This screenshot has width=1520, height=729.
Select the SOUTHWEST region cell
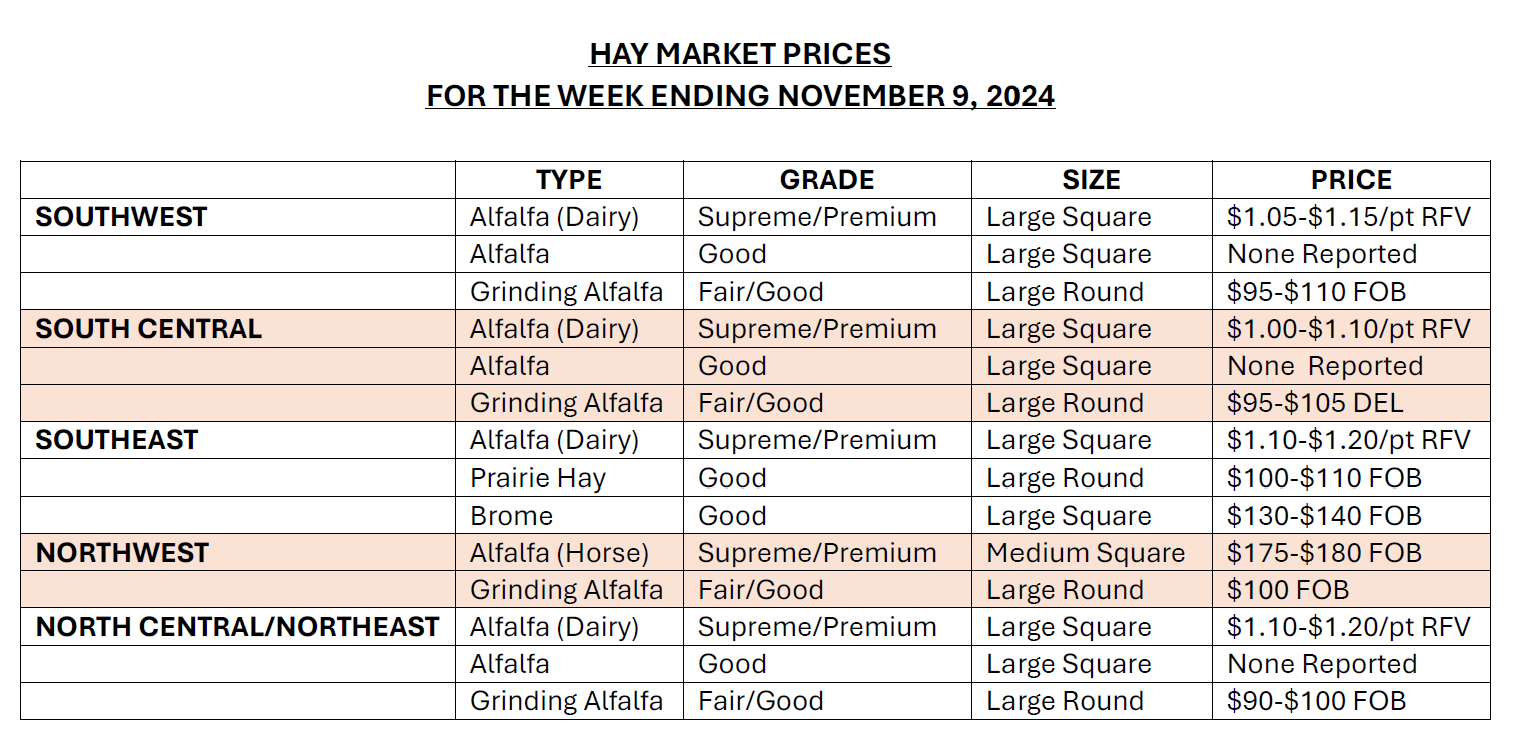coord(121,217)
